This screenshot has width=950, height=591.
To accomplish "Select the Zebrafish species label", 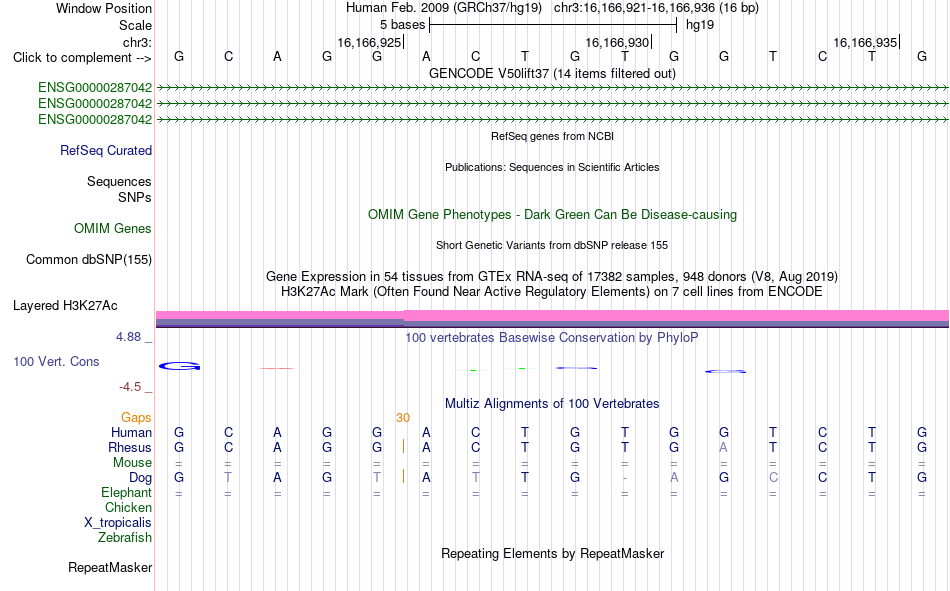I will [125, 538].
